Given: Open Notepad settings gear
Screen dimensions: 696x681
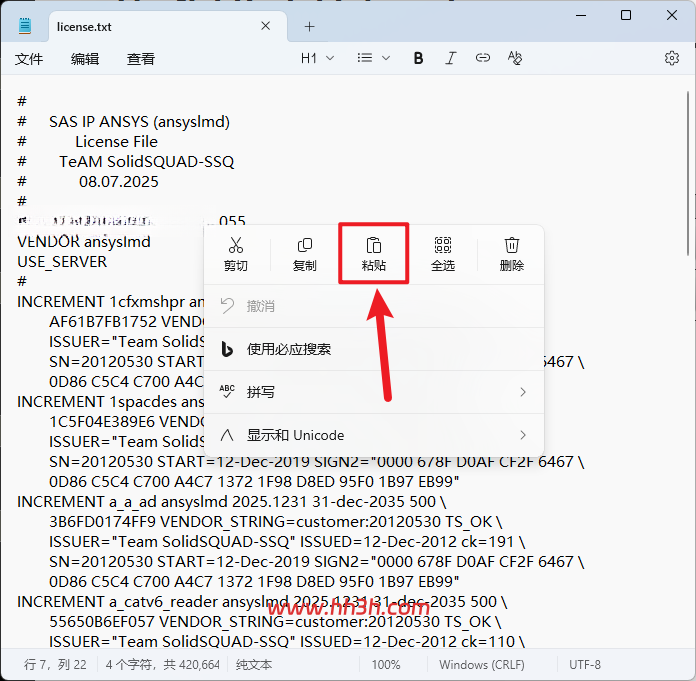Looking at the screenshot, I should (672, 58).
